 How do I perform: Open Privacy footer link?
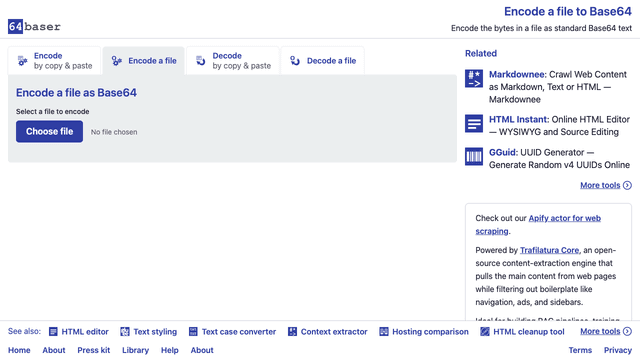click(618, 350)
